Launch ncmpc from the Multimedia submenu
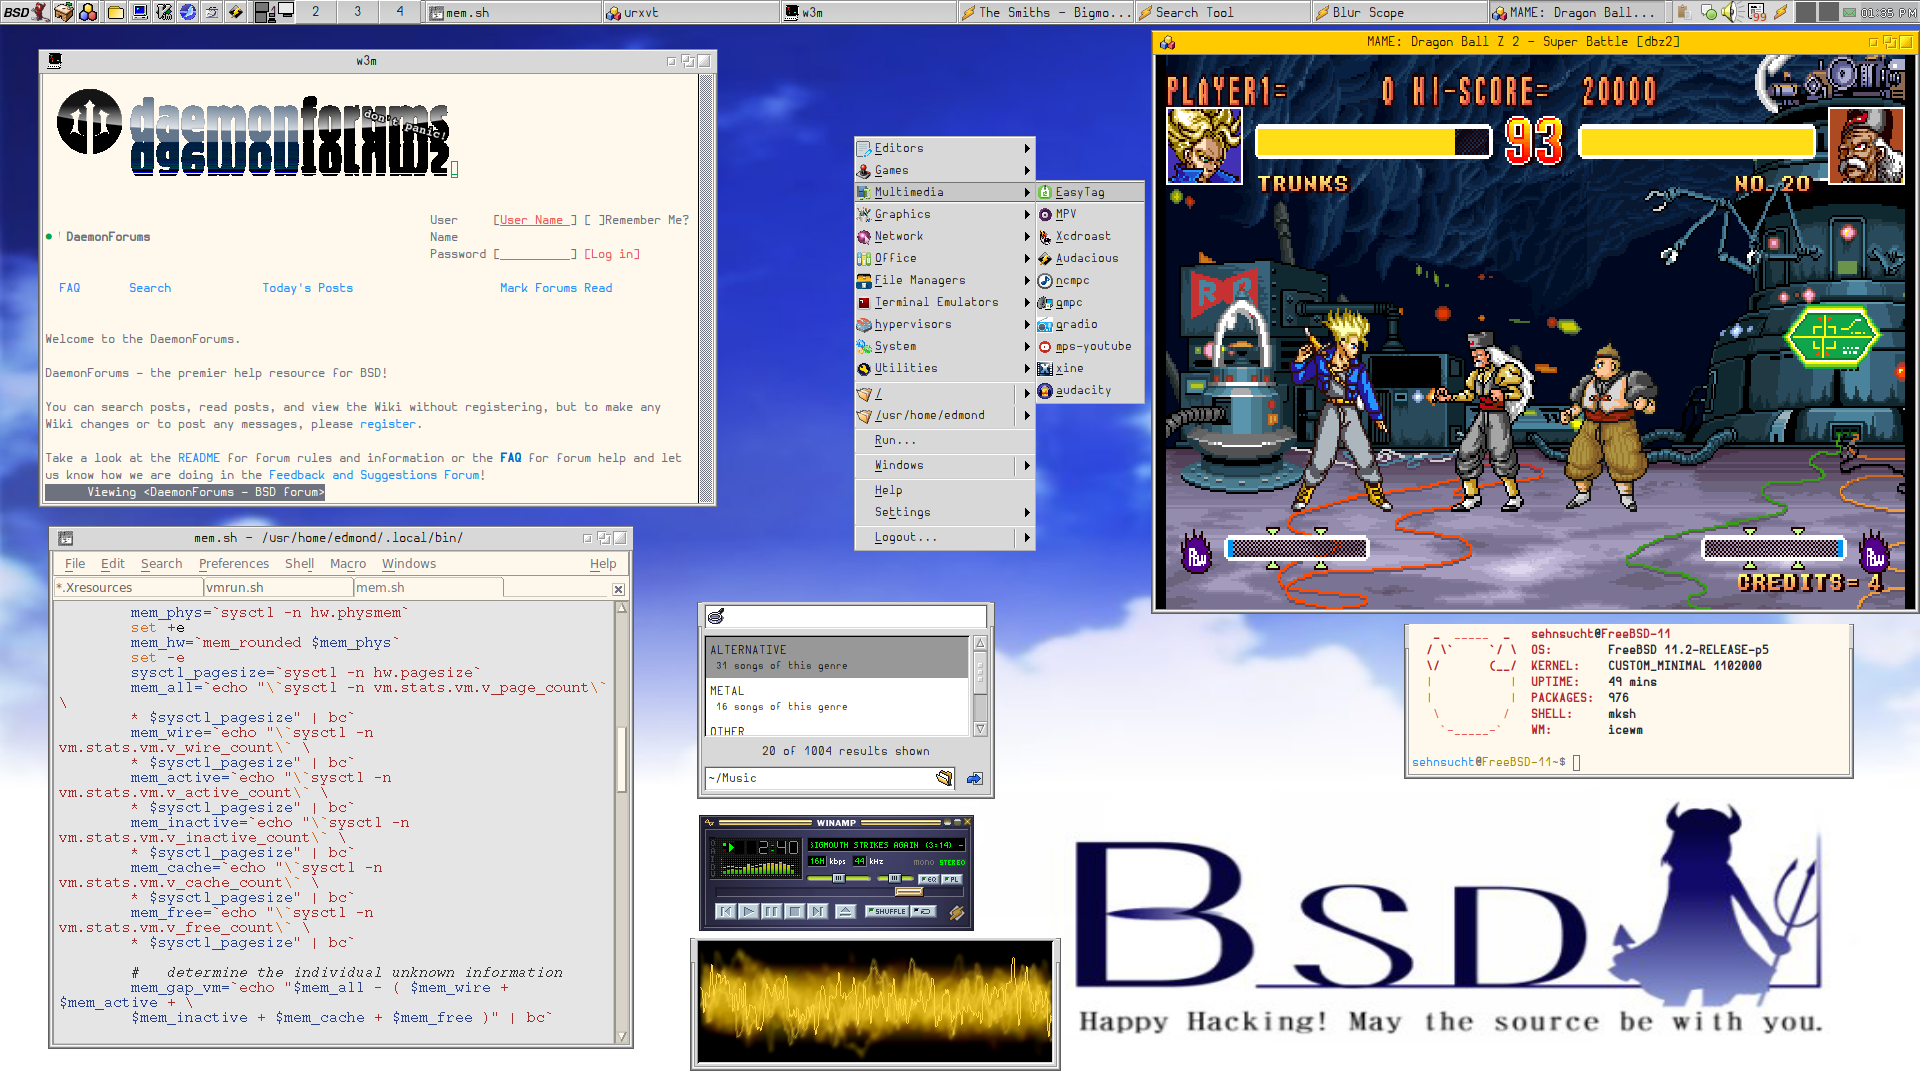The width and height of the screenshot is (1920, 1080). pyautogui.click(x=1089, y=280)
